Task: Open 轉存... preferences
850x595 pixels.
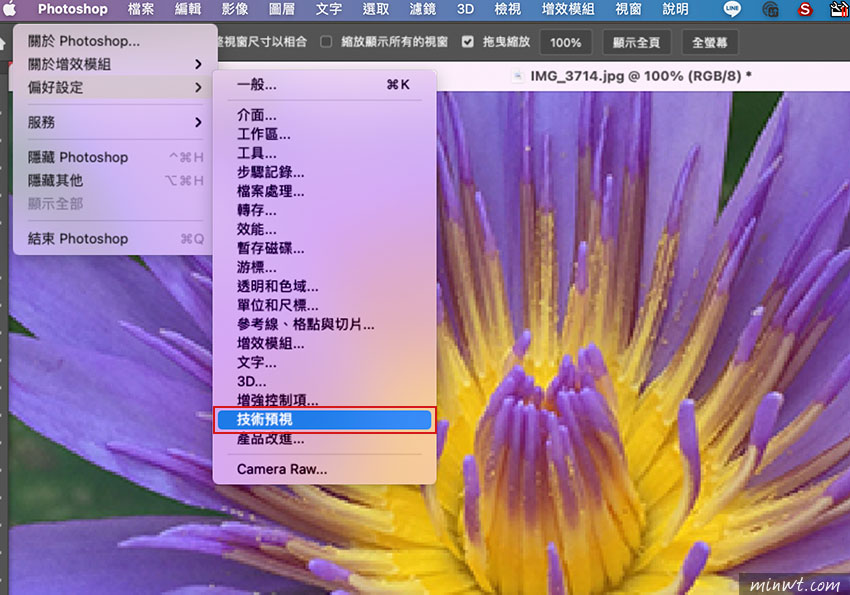Action: (x=324, y=210)
